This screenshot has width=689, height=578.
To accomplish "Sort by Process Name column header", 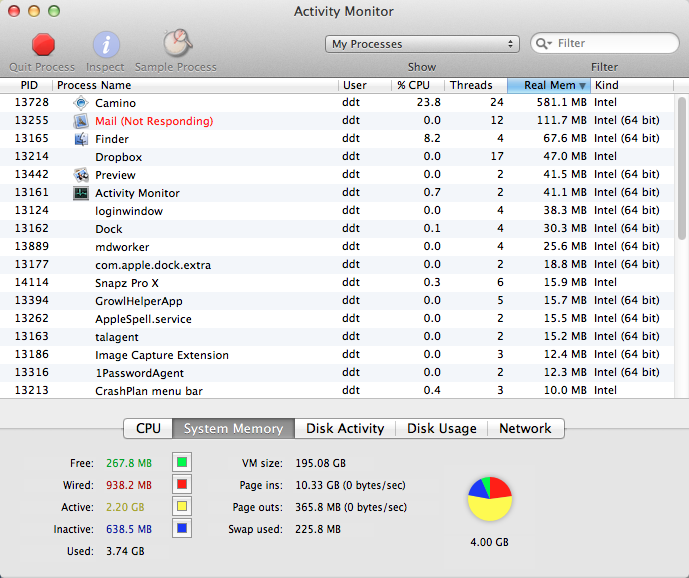I will pos(195,85).
